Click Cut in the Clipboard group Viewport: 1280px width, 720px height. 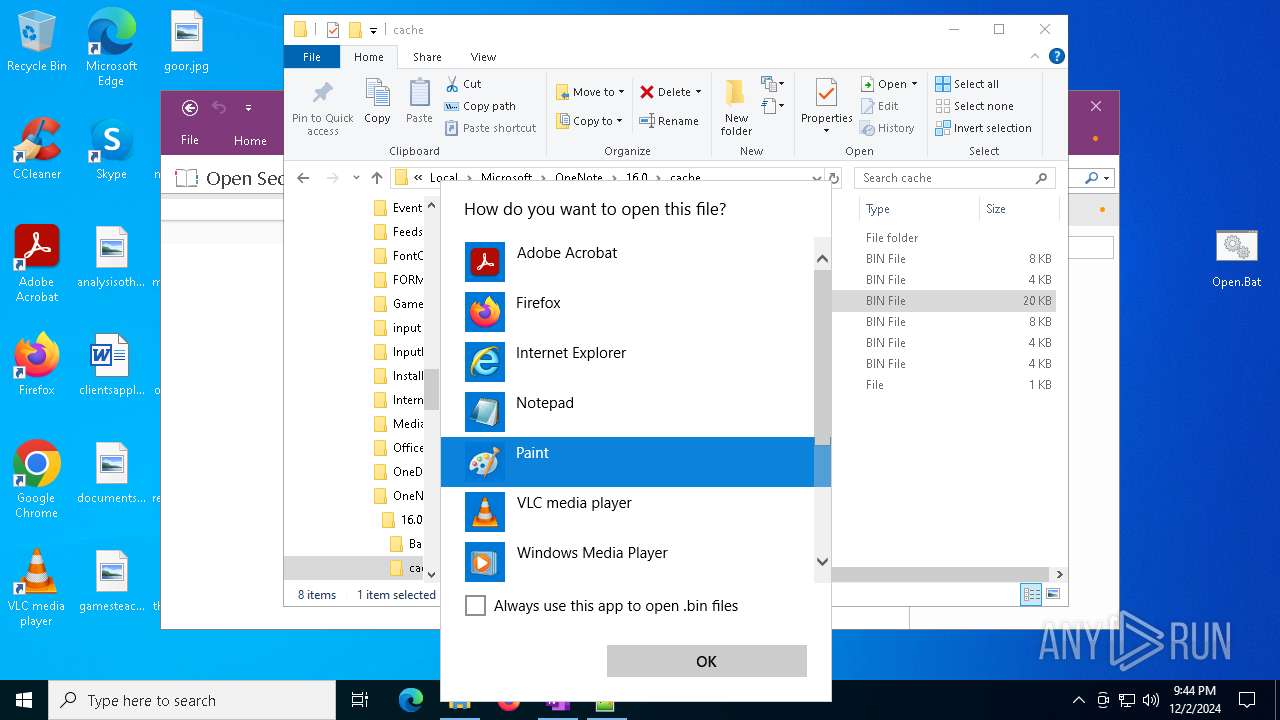click(463, 84)
